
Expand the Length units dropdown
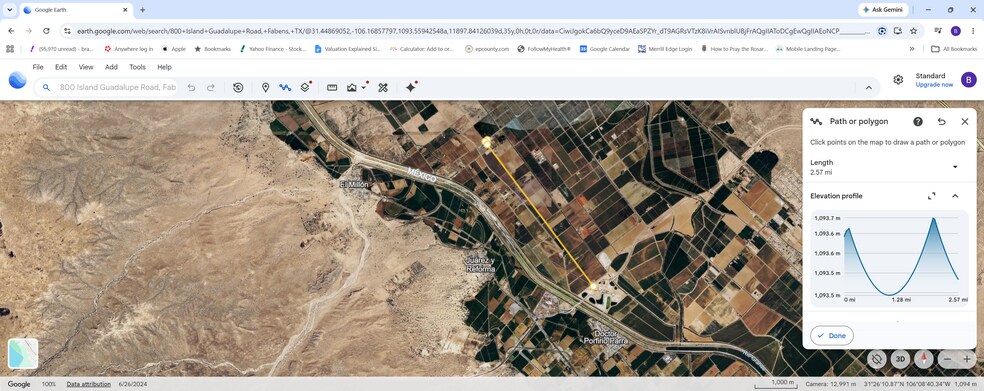click(x=955, y=167)
